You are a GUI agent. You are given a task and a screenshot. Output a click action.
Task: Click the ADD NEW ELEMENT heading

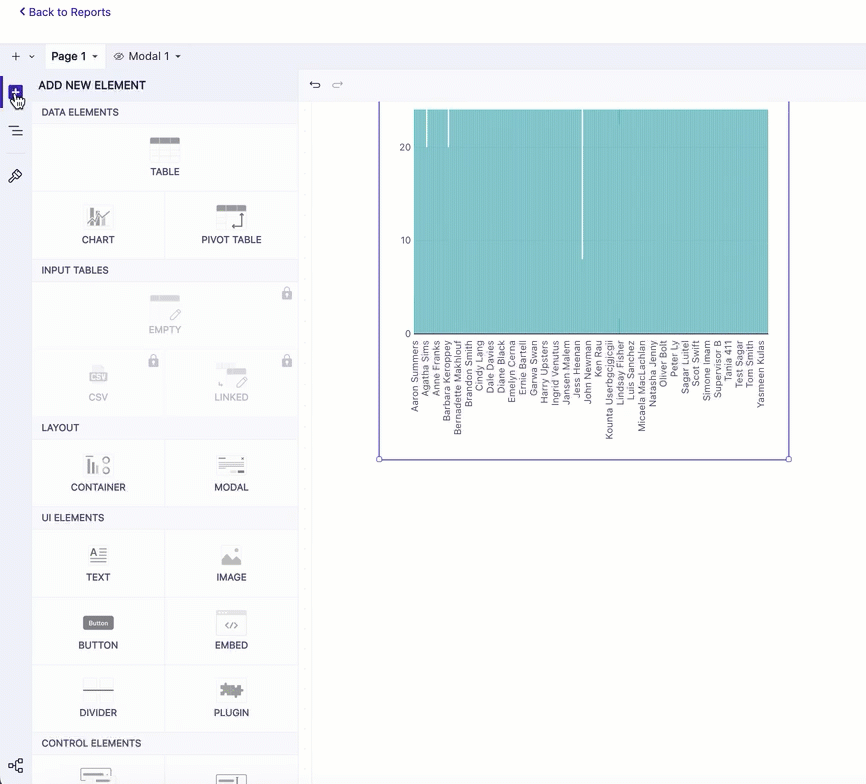pos(92,85)
